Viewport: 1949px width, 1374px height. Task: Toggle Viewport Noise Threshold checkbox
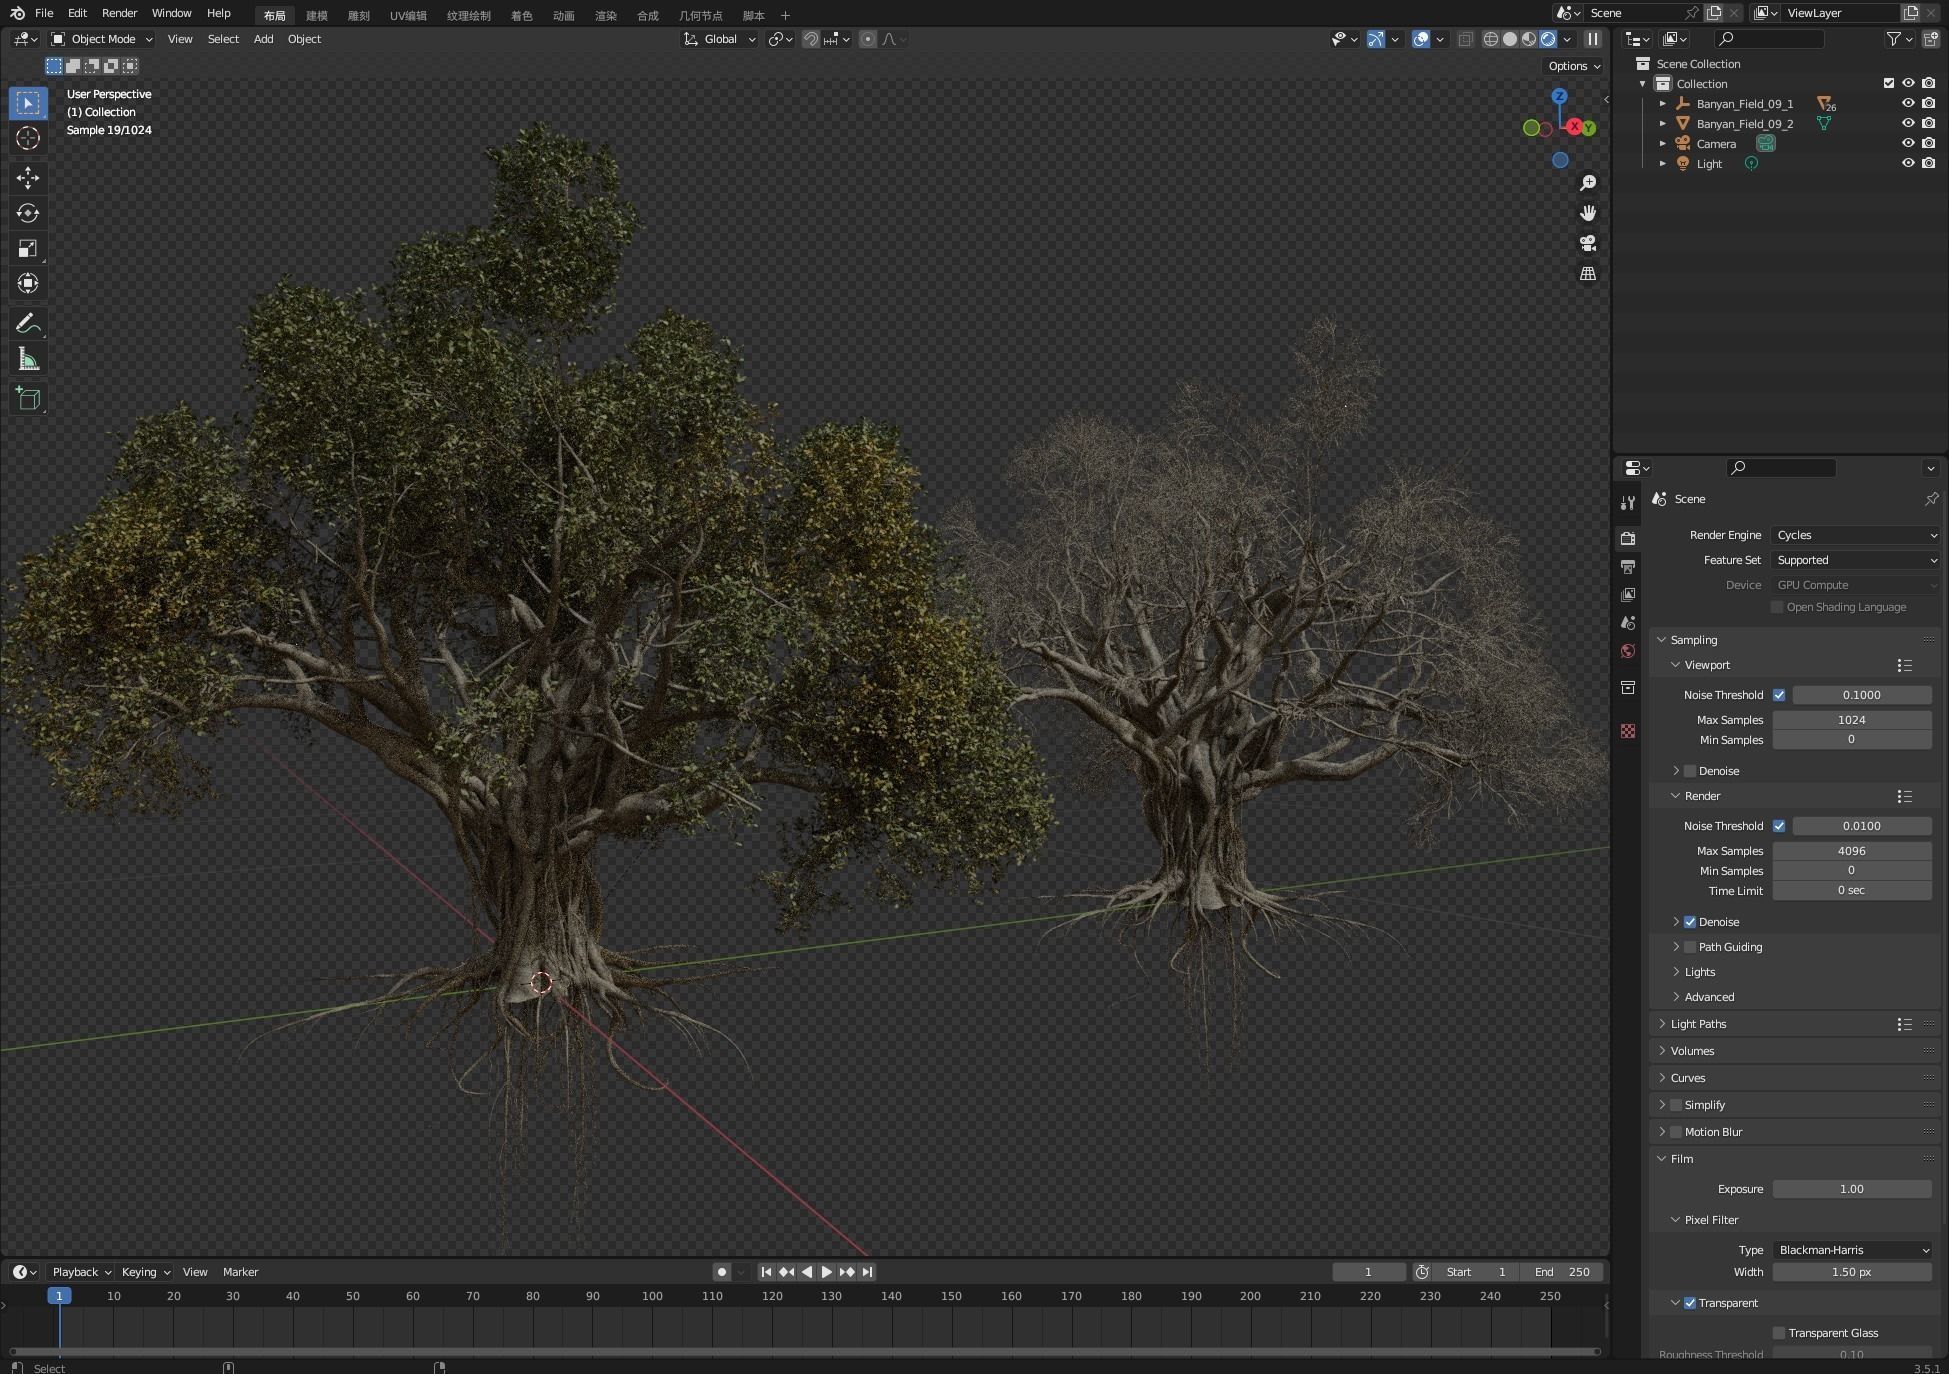1779,695
